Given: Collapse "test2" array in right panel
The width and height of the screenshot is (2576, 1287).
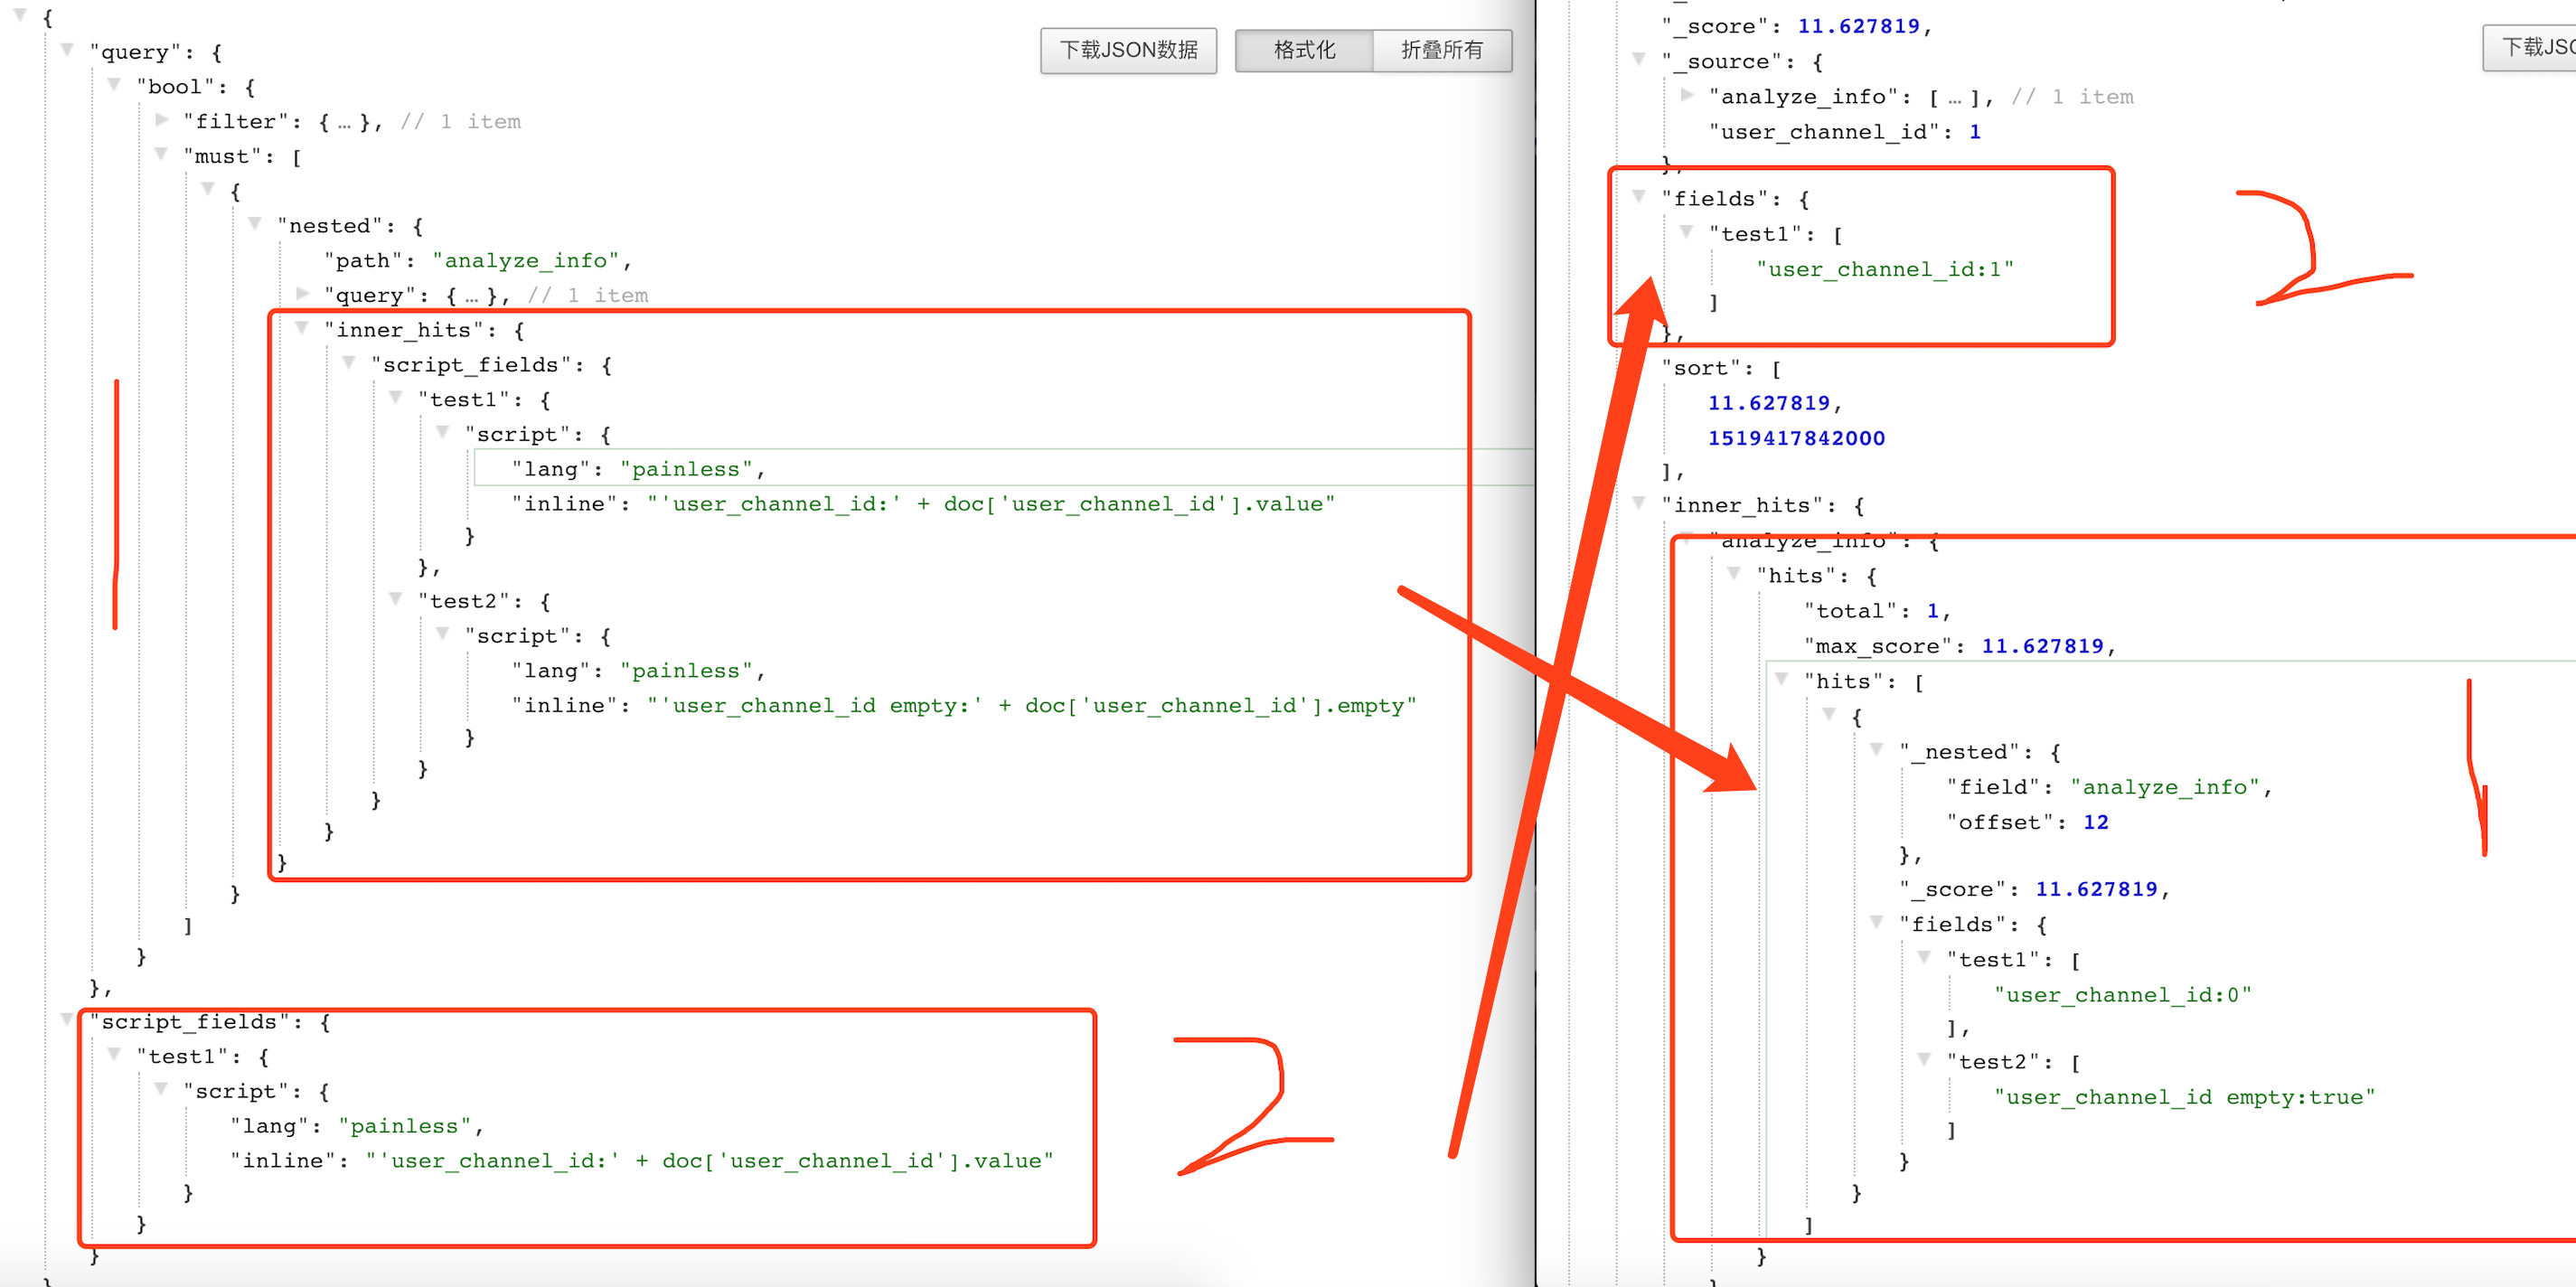Looking at the screenshot, I should 1923,1059.
